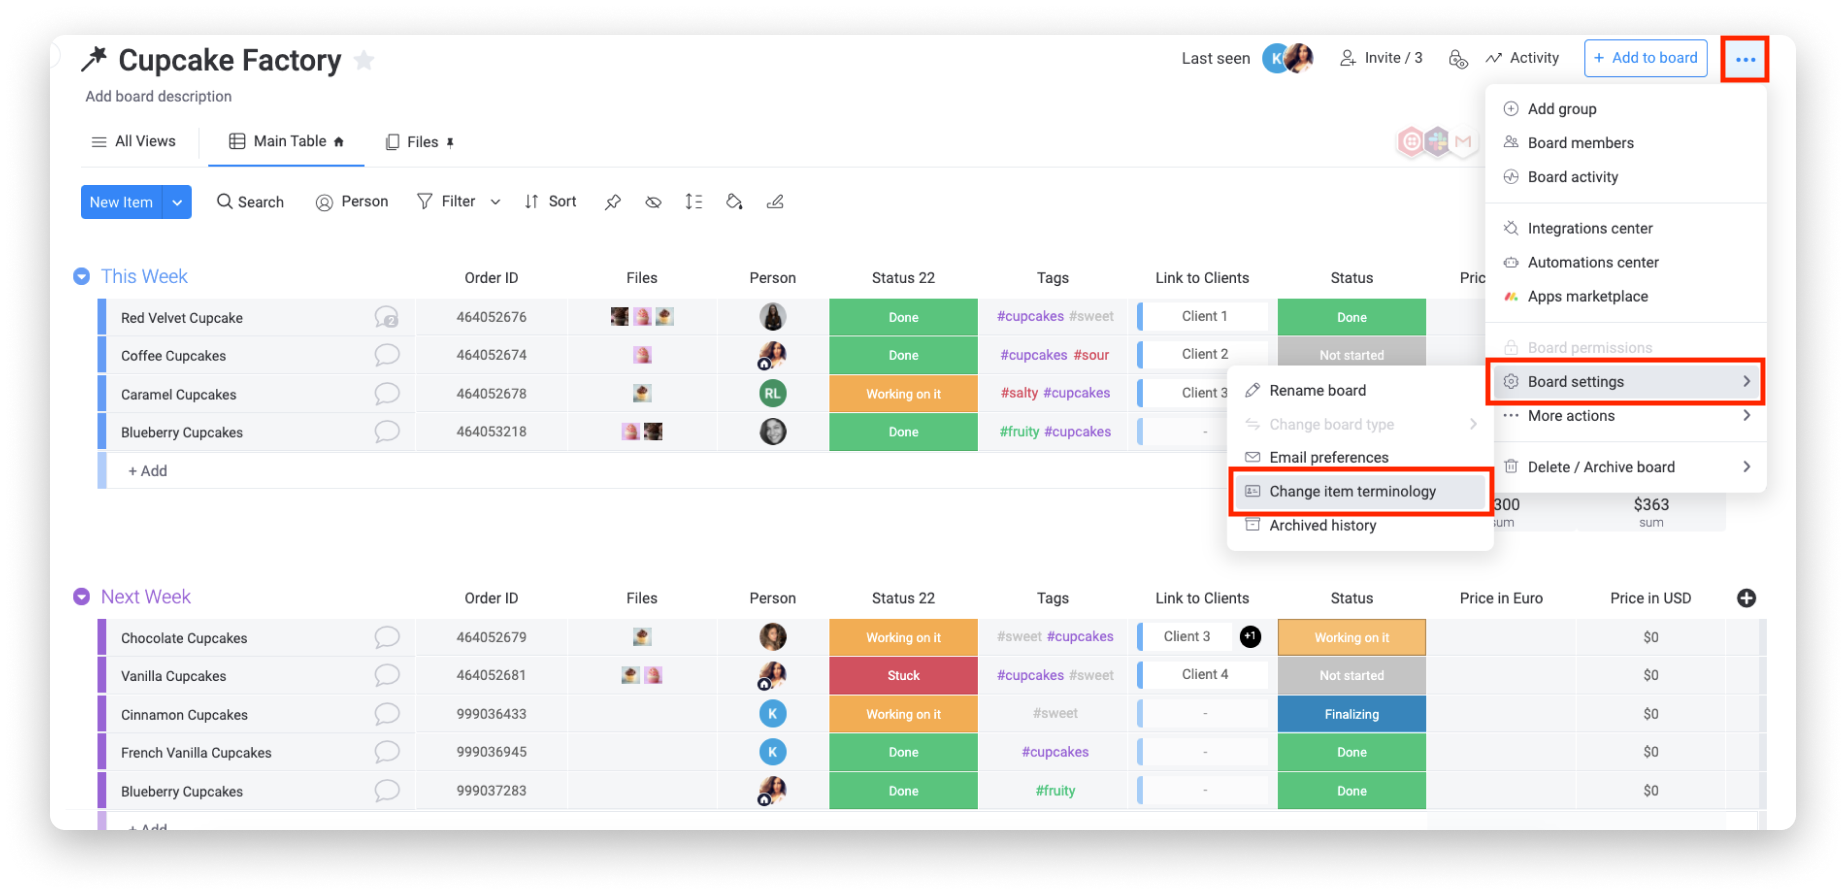The height and width of the screenshot is (895, 1846).
Task: Open conversation bubble for Cinnamon Cupcakes
Action: (387, 714)
